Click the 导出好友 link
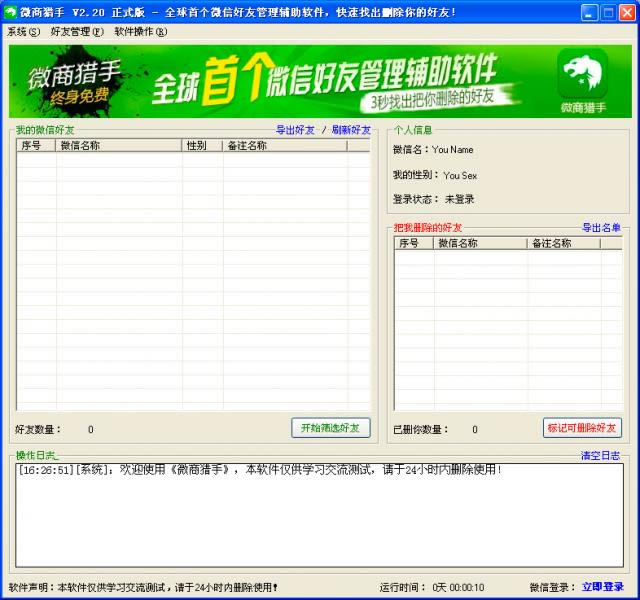This screenshot has width=640, height=600. click(295, 130)
